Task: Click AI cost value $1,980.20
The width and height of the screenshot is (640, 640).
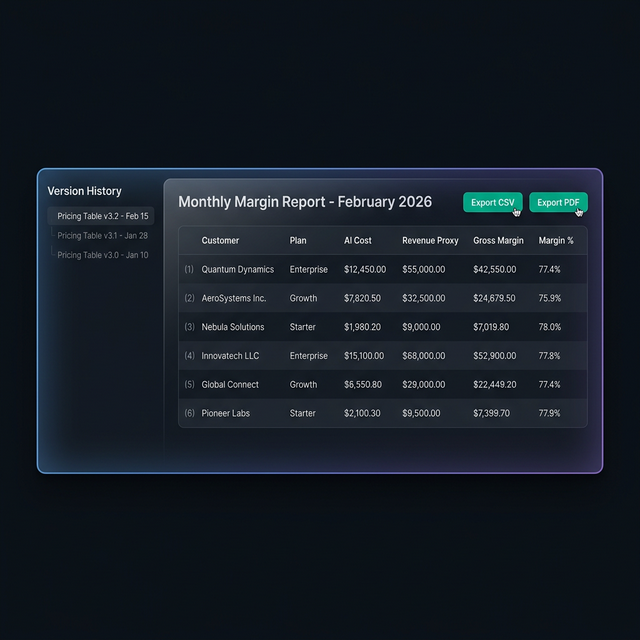Action: coord(362,327)
